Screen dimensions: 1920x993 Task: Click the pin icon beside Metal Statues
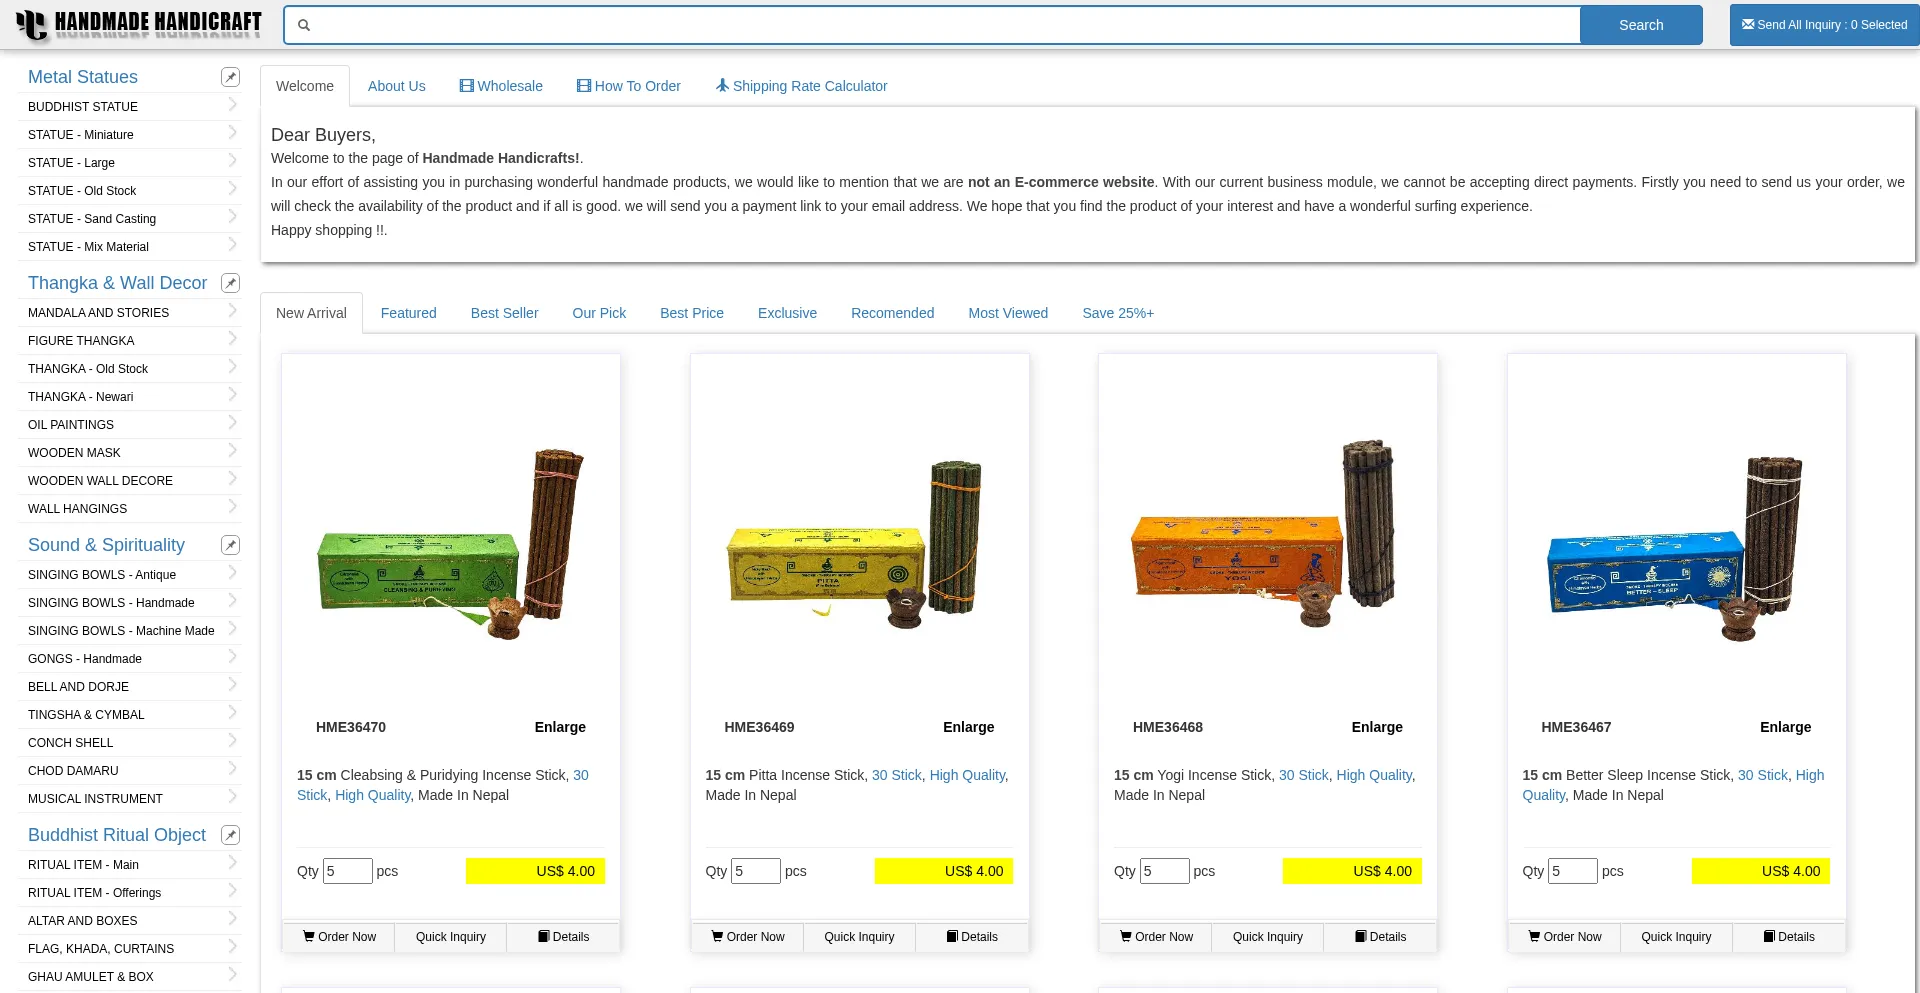click(x=230, y=77)
